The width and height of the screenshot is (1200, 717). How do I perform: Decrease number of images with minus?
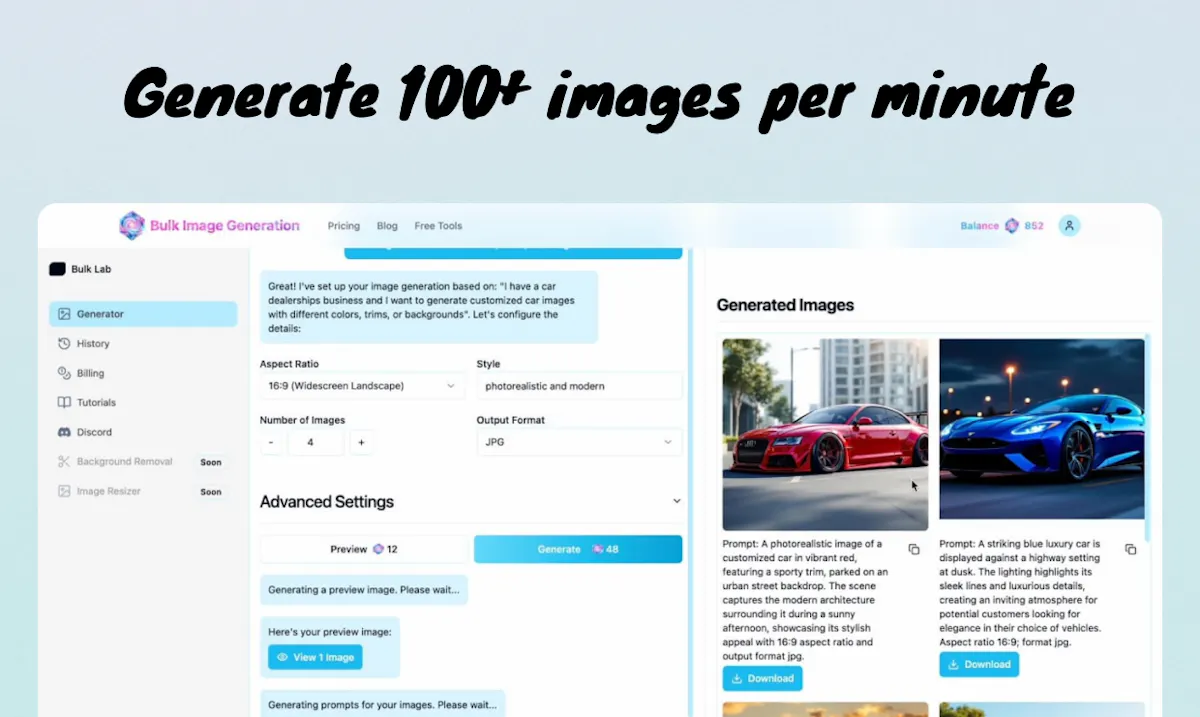pos(271,442)
